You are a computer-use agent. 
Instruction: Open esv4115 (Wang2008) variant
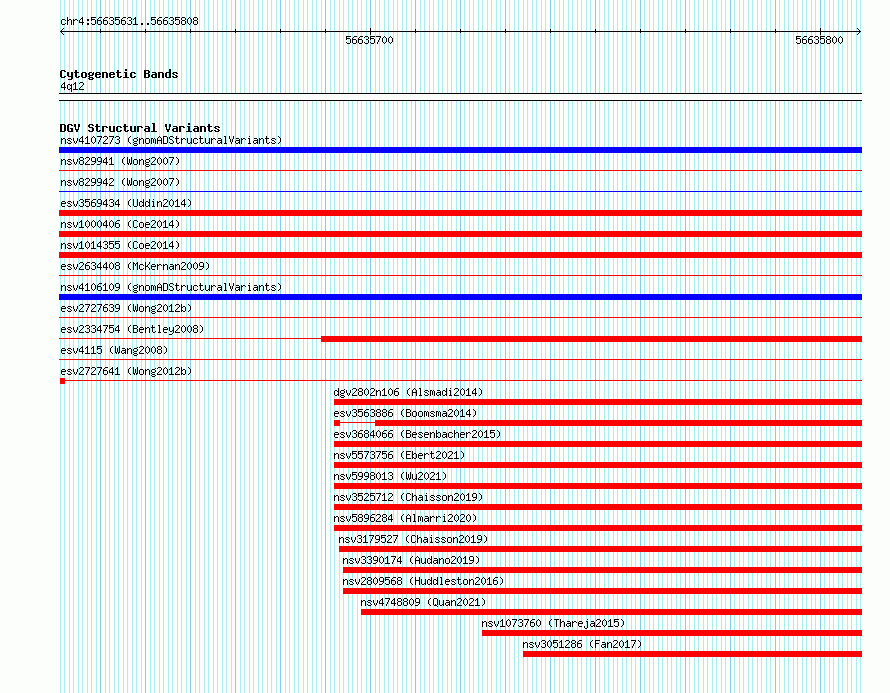point(114,350)
